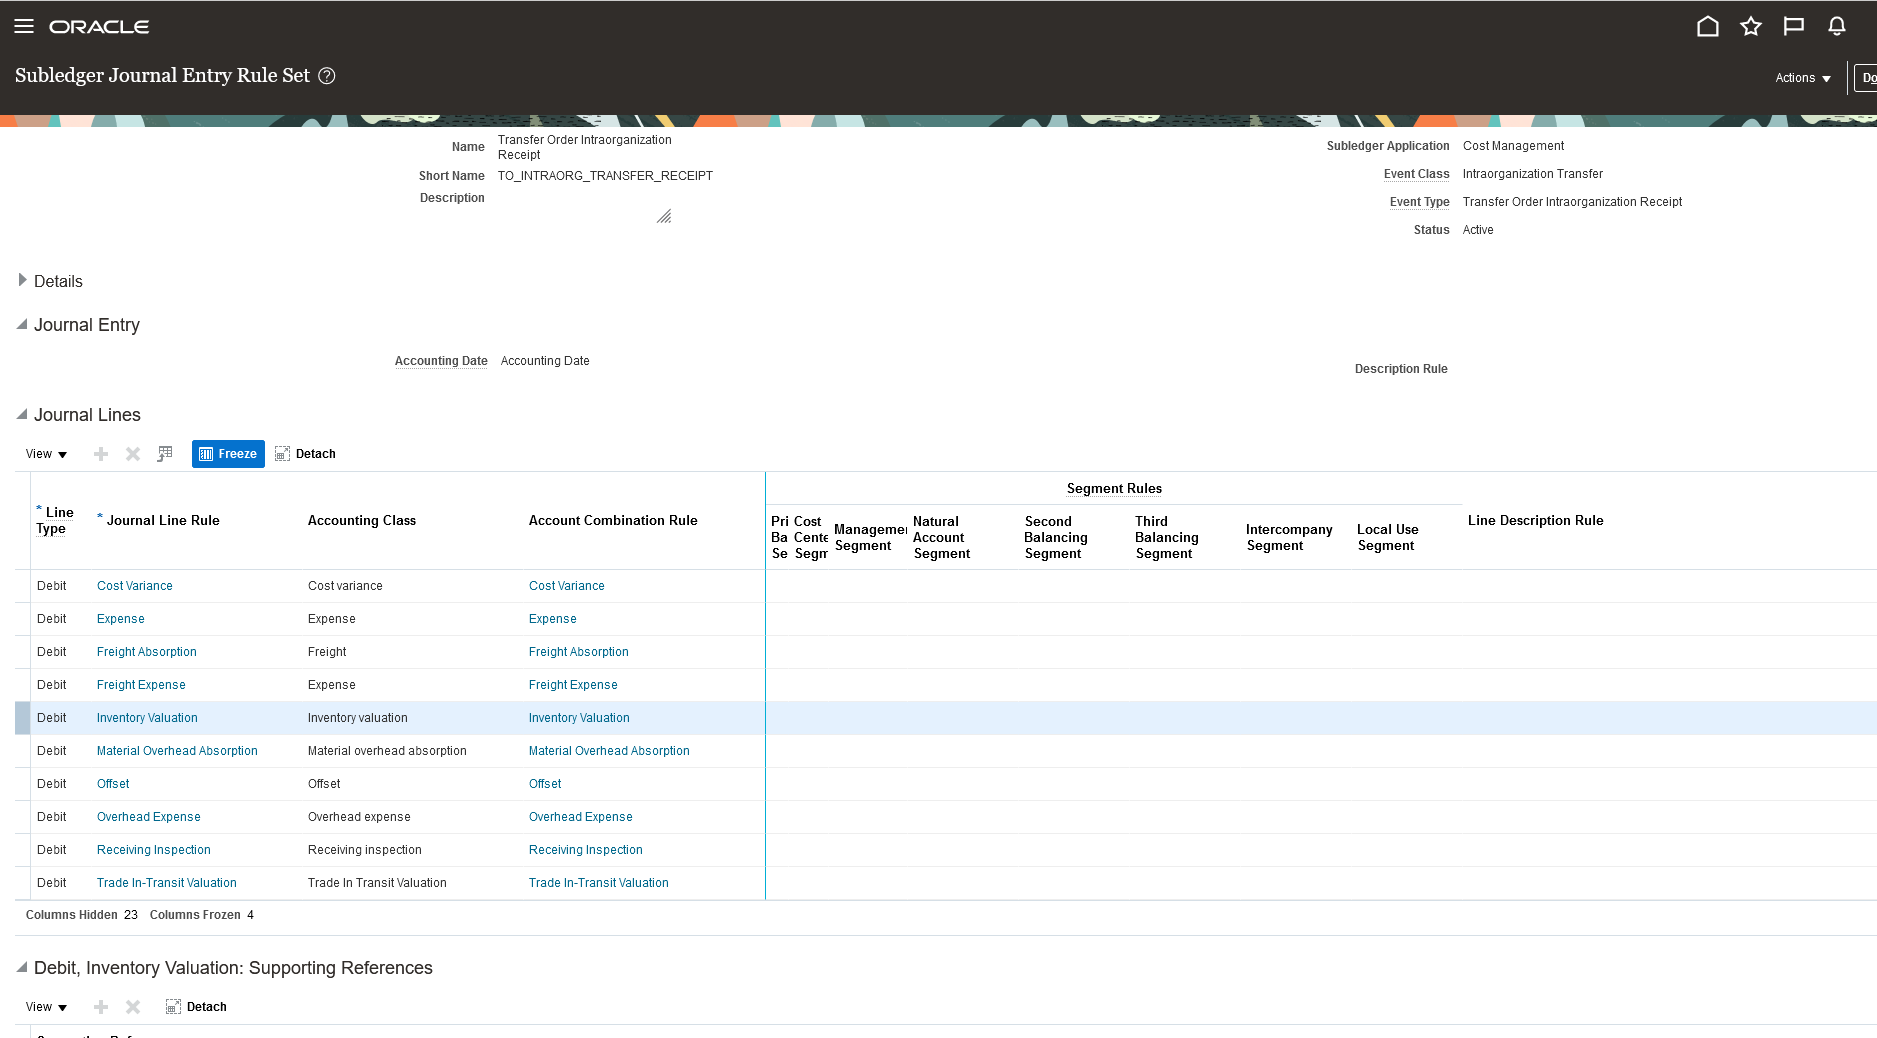Screen dimensions: 1877x1038
Task: Click the Event Class label
Action: [x=1416, y=174]
